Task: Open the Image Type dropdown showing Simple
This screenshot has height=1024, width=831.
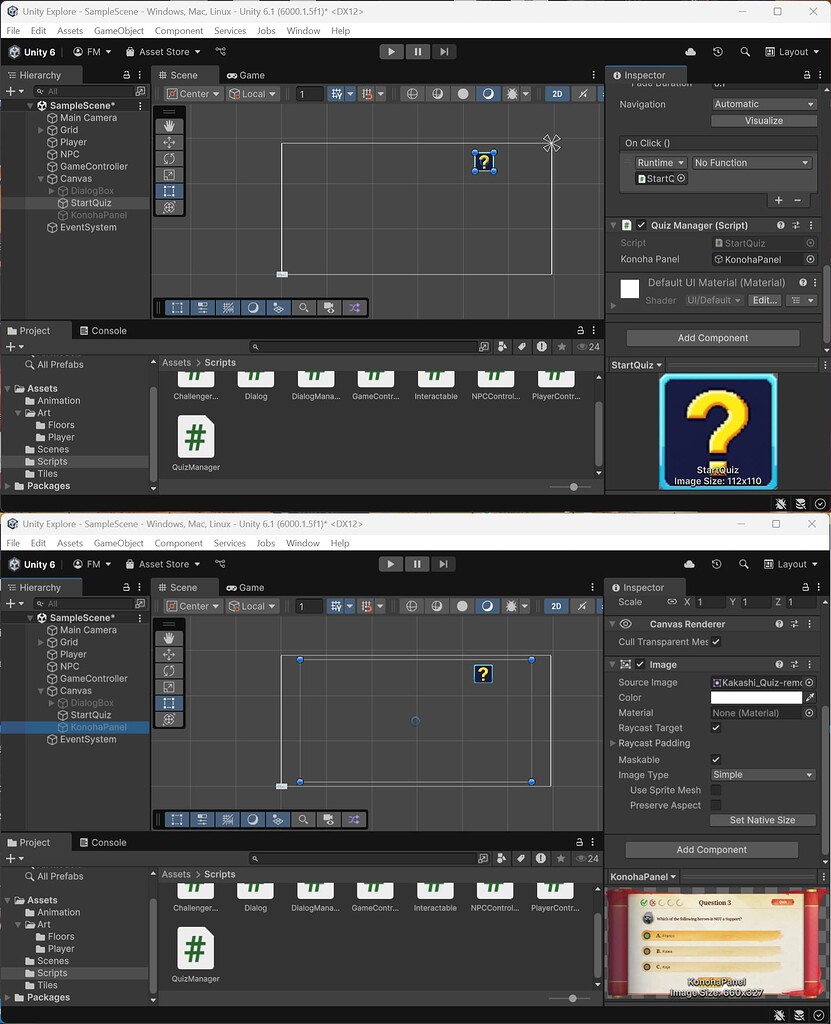Action: 762,774
